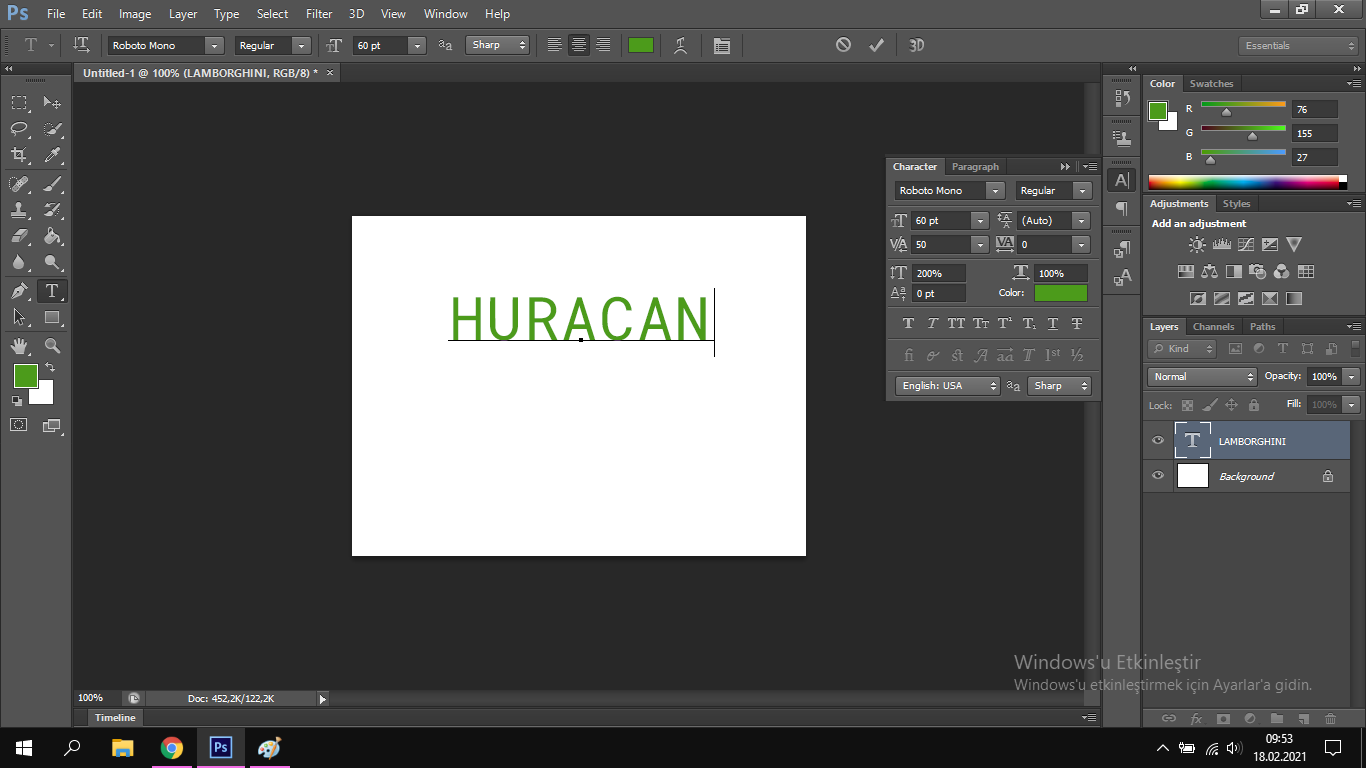
Task: Open font style Regular dropdown in options bar
Action: (301, 45)
